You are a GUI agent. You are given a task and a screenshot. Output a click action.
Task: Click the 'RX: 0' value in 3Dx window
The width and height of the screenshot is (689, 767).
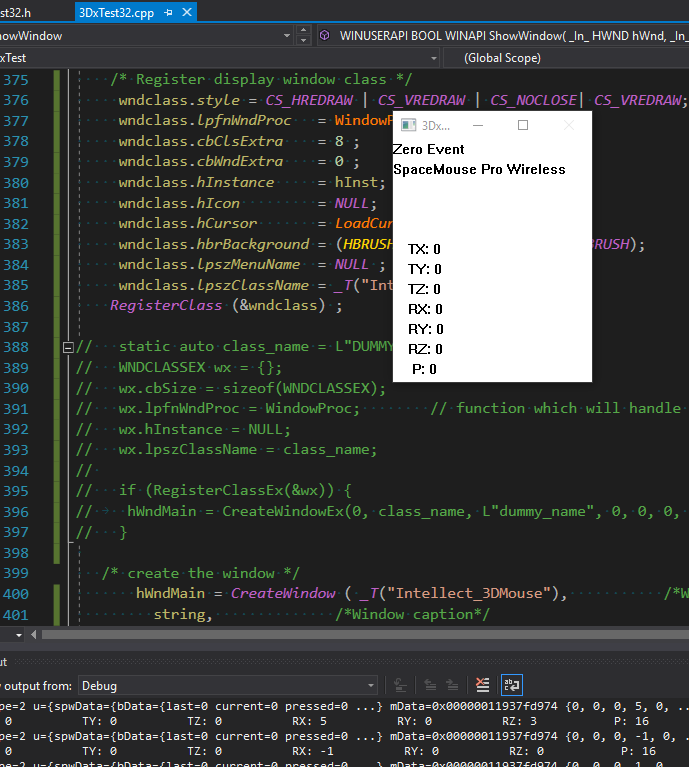click(425, 309)
